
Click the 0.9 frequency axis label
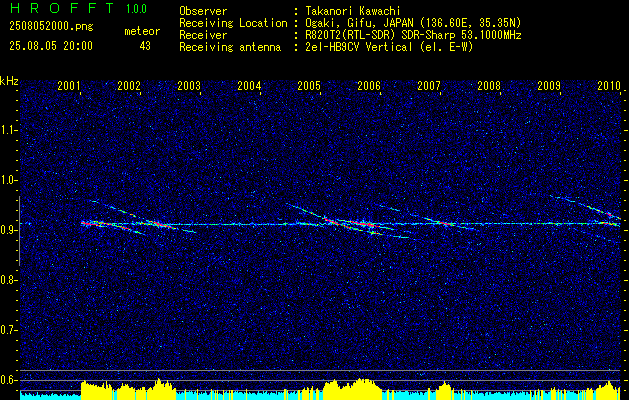(8, 230)
